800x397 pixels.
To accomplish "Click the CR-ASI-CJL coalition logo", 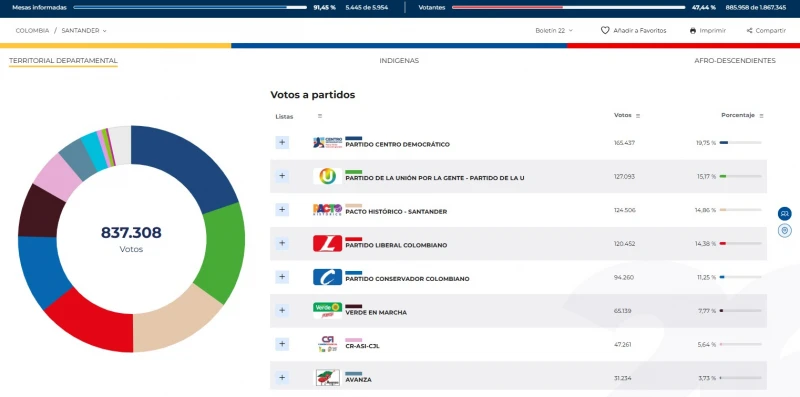I will (327, 344).
